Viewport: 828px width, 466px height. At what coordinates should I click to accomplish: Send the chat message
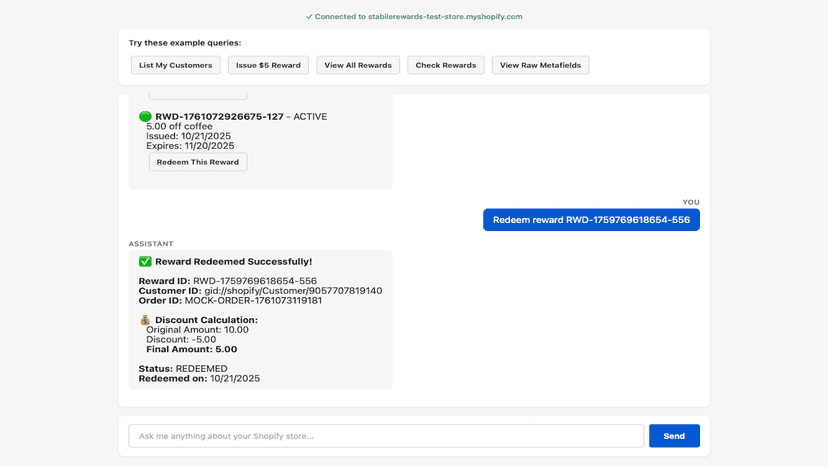(674, 436)
